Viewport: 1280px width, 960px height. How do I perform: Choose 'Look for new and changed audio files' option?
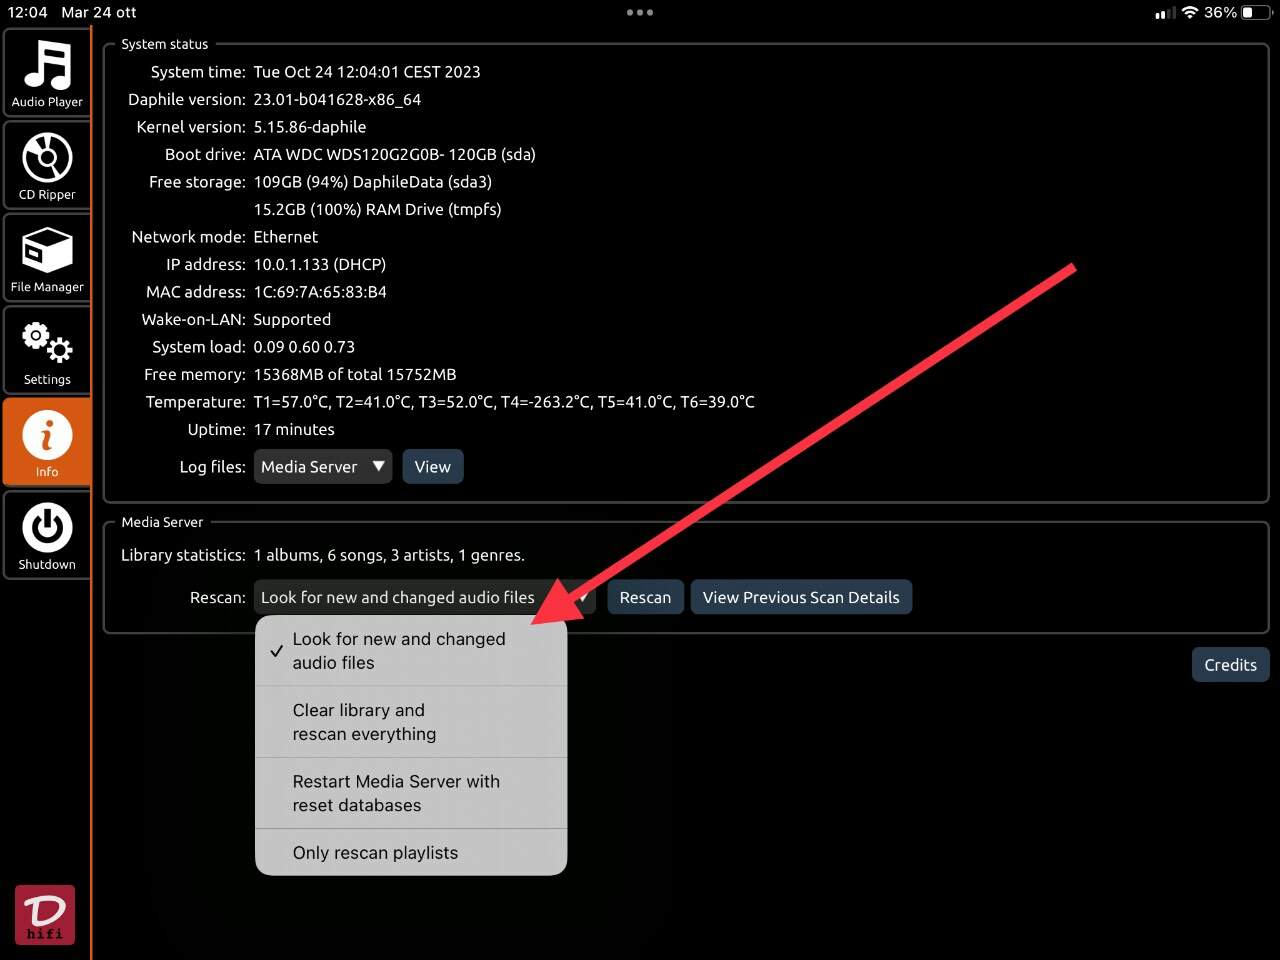[x=411, y=651]
